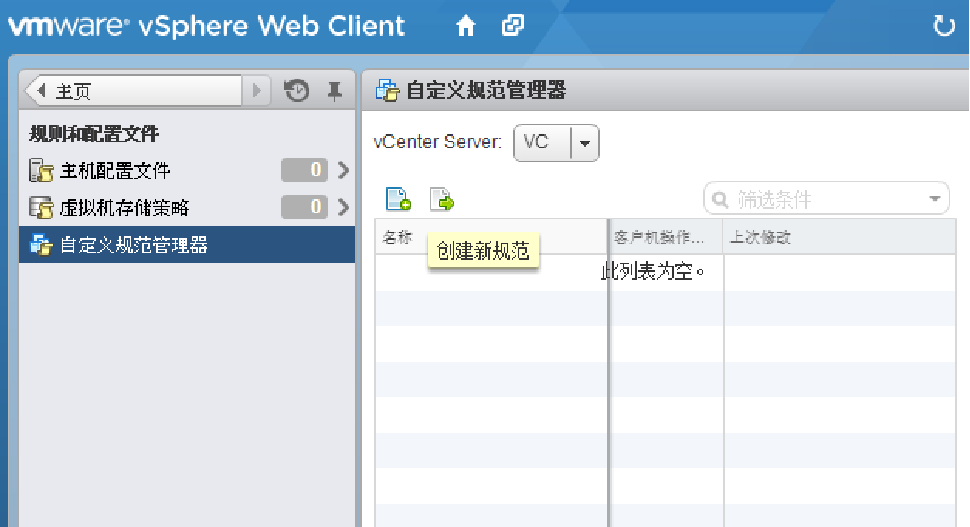Click the import specification icon
970x527 pixels.
(x=442, y=199)
